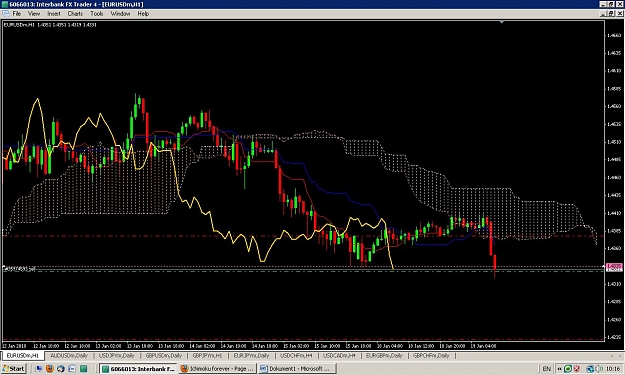Switch to the GBPUSDm,Daily chart tab
This screenshot has height=375, width=625.
[164, 355]
